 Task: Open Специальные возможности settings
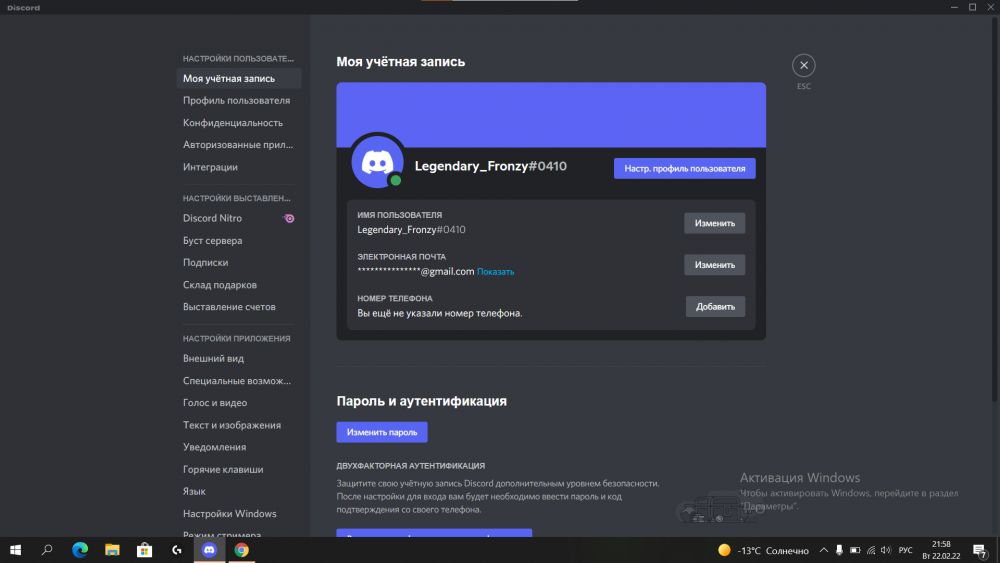(x=239, y=381)
